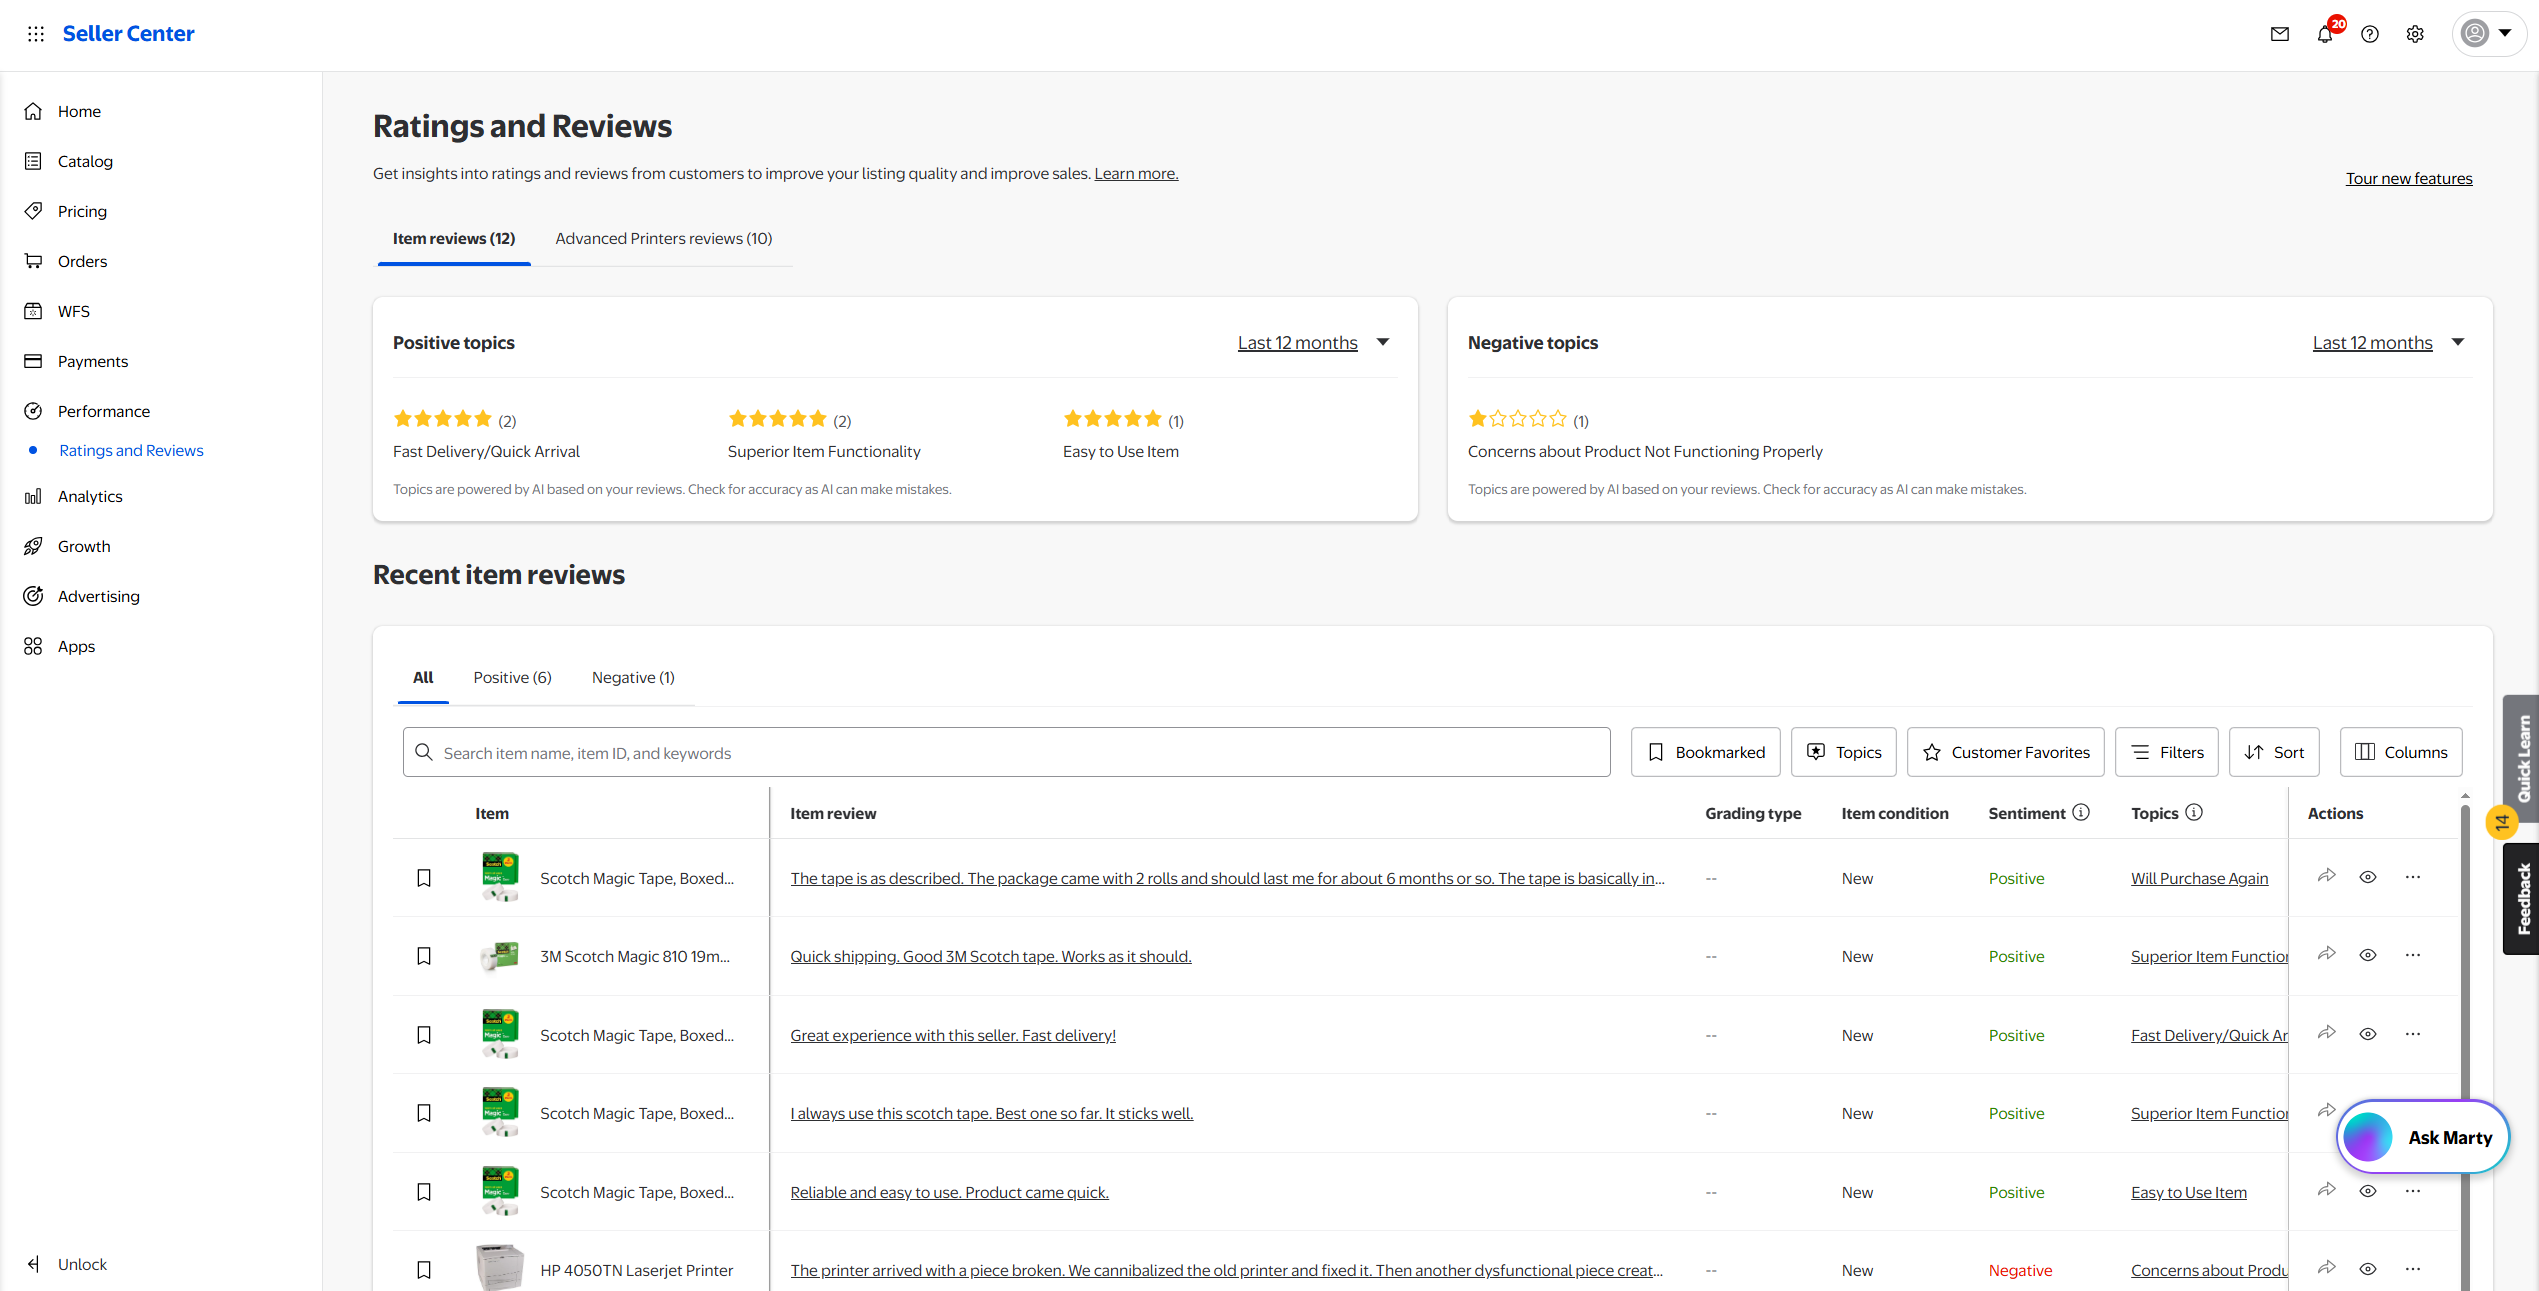This screenshot has height=1291, width=2539.
Task: Bookmark the 3M Scotch Magic 810 review
Action: (424, 956)
